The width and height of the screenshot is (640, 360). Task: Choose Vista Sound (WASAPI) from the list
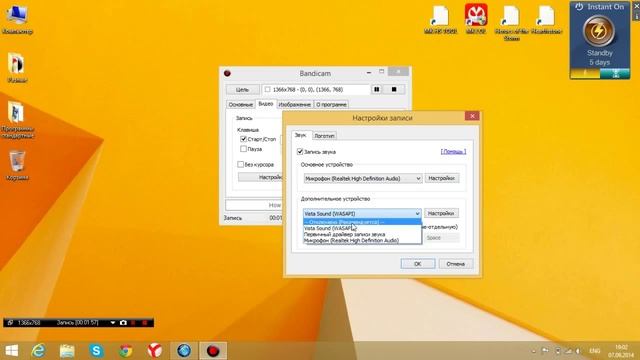362,228
